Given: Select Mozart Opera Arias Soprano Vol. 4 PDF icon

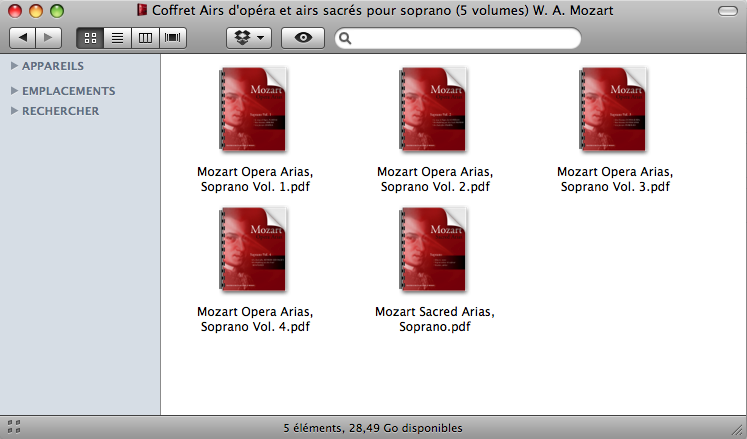Looking at the screenshot, I should [x=254, y=249].
